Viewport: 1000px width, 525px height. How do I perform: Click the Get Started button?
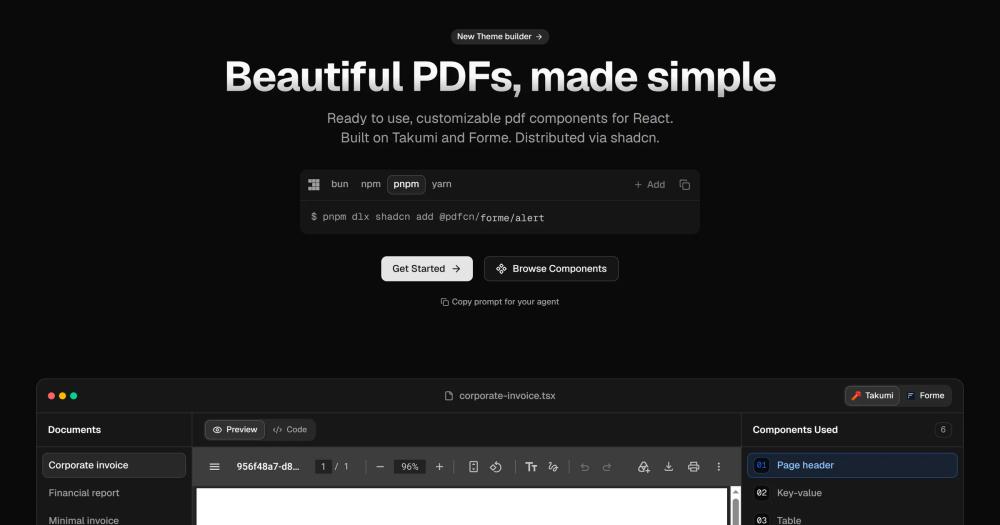pyautogui.click(x=427, y=269)
